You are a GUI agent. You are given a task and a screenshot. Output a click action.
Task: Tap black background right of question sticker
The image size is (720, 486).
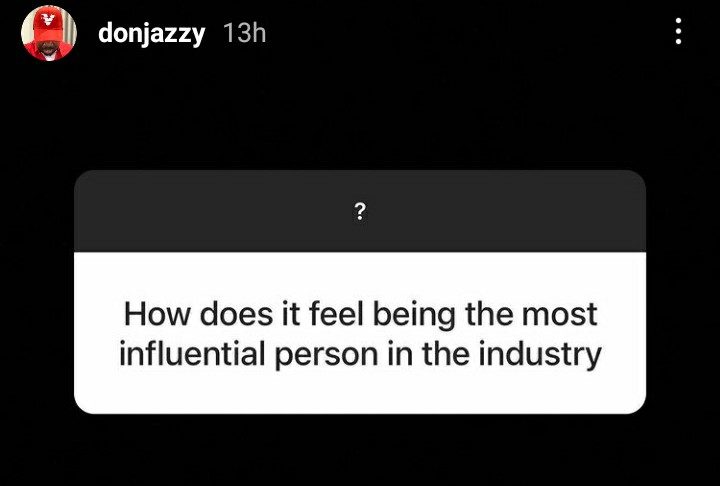tap(683, 292)
